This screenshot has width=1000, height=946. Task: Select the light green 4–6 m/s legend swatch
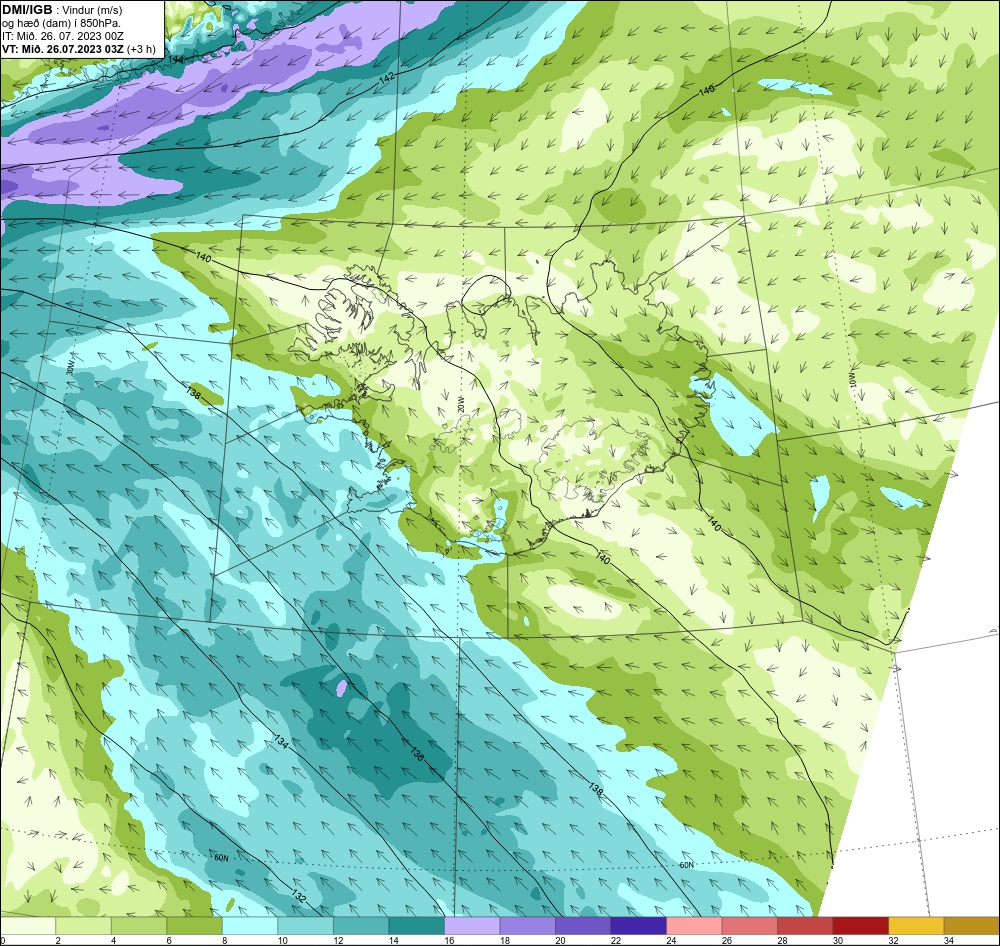point(139,925)
